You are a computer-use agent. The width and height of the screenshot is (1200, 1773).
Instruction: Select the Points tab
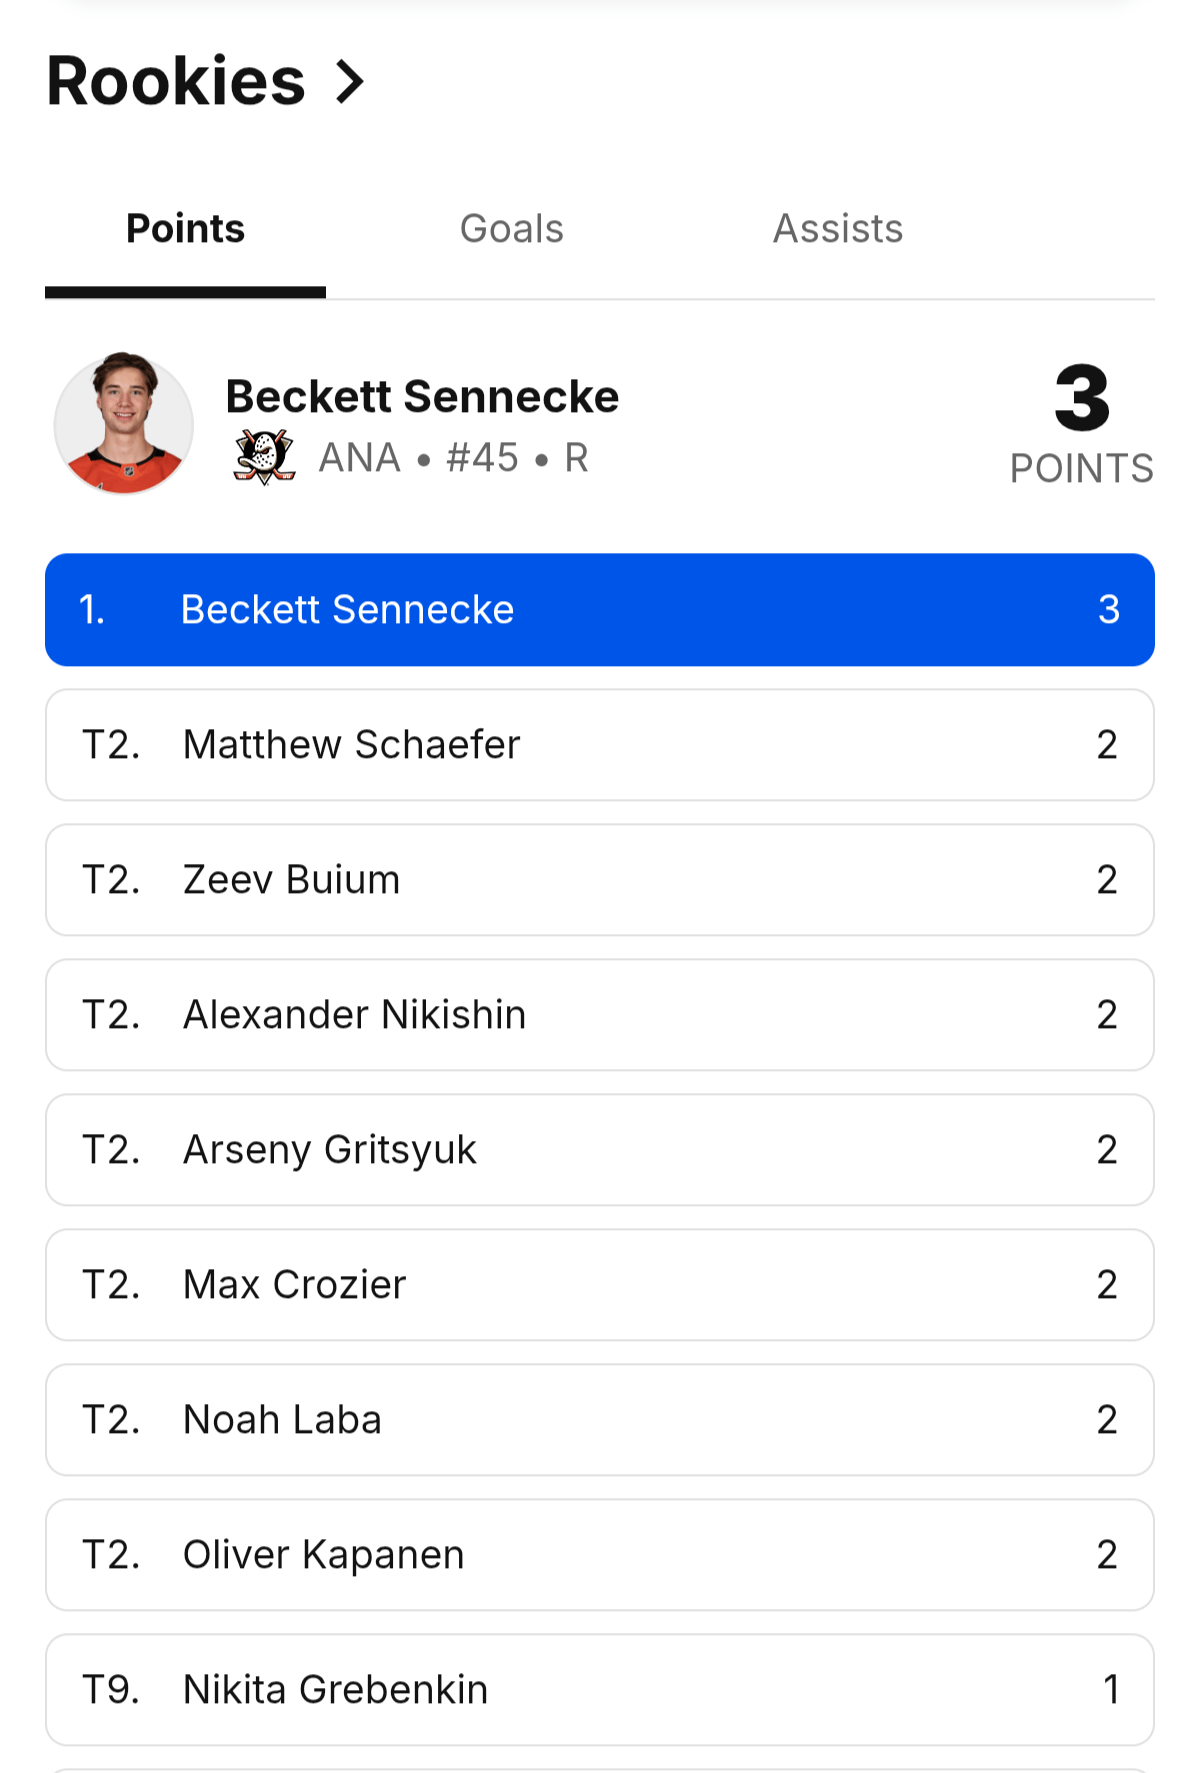click(x=185, y=229)
